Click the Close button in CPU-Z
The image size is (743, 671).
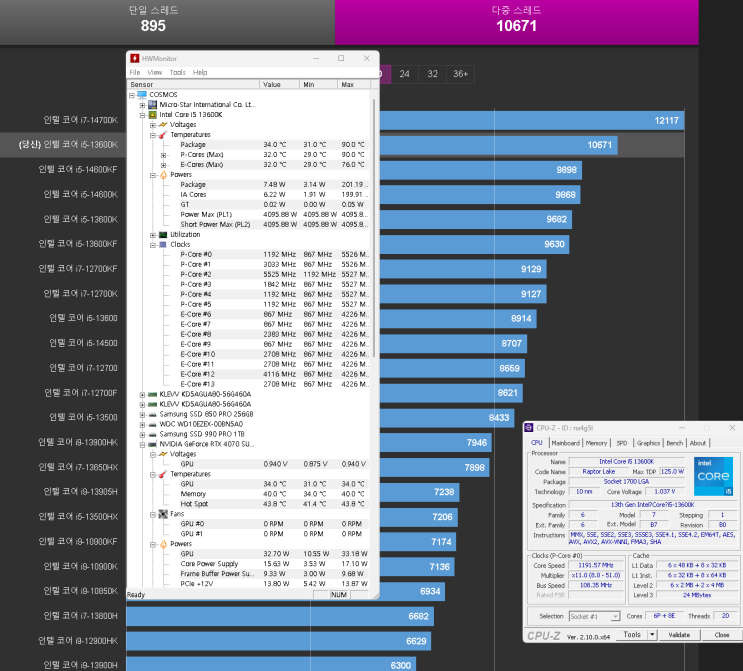point(722,635)
